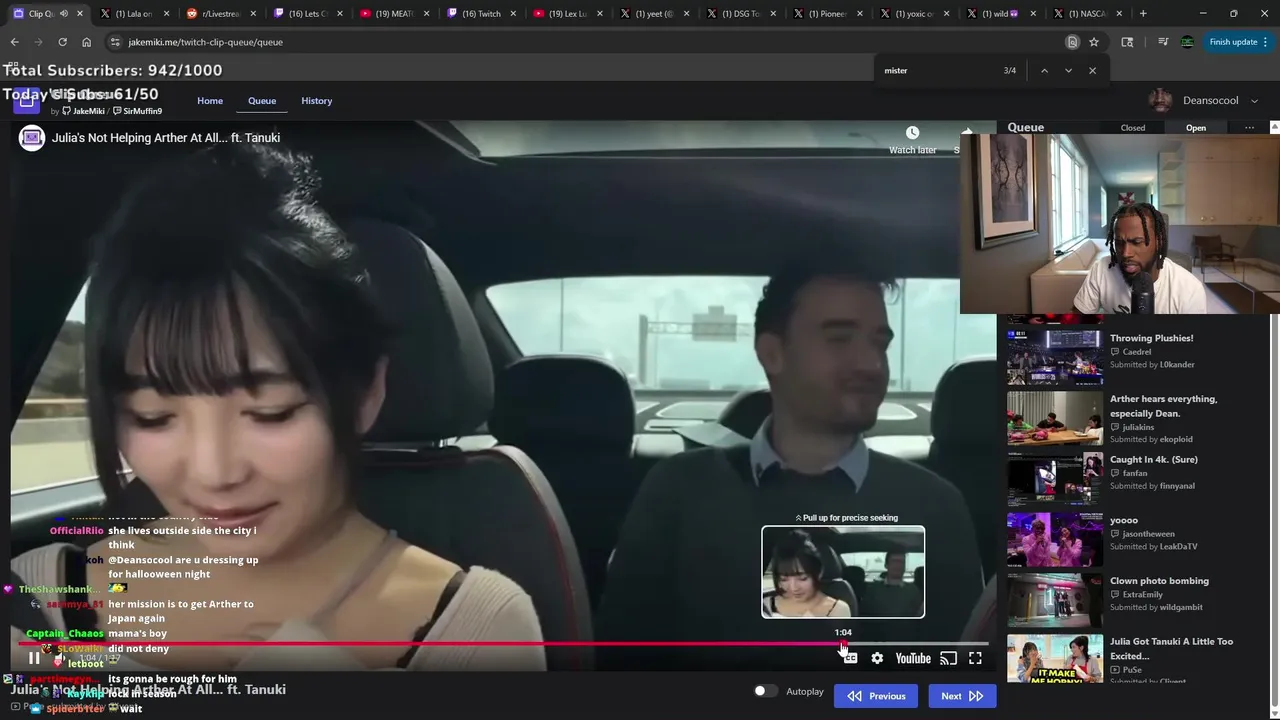Open the 'Clown photo bombing' clip thumbnail
The height and width of the screenshot is (720, 1280).
pos(1055,600)
